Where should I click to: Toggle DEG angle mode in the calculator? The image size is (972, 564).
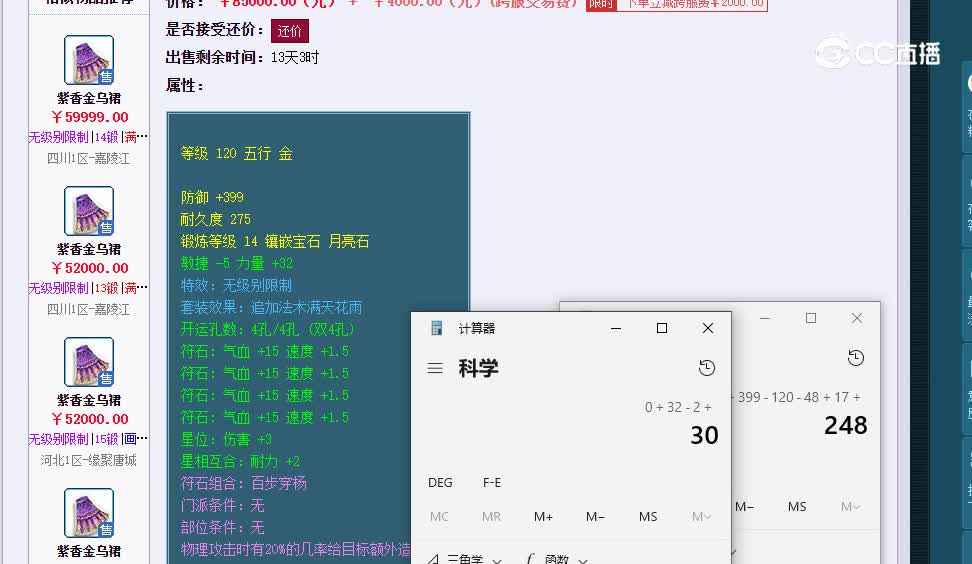point(440,482)
